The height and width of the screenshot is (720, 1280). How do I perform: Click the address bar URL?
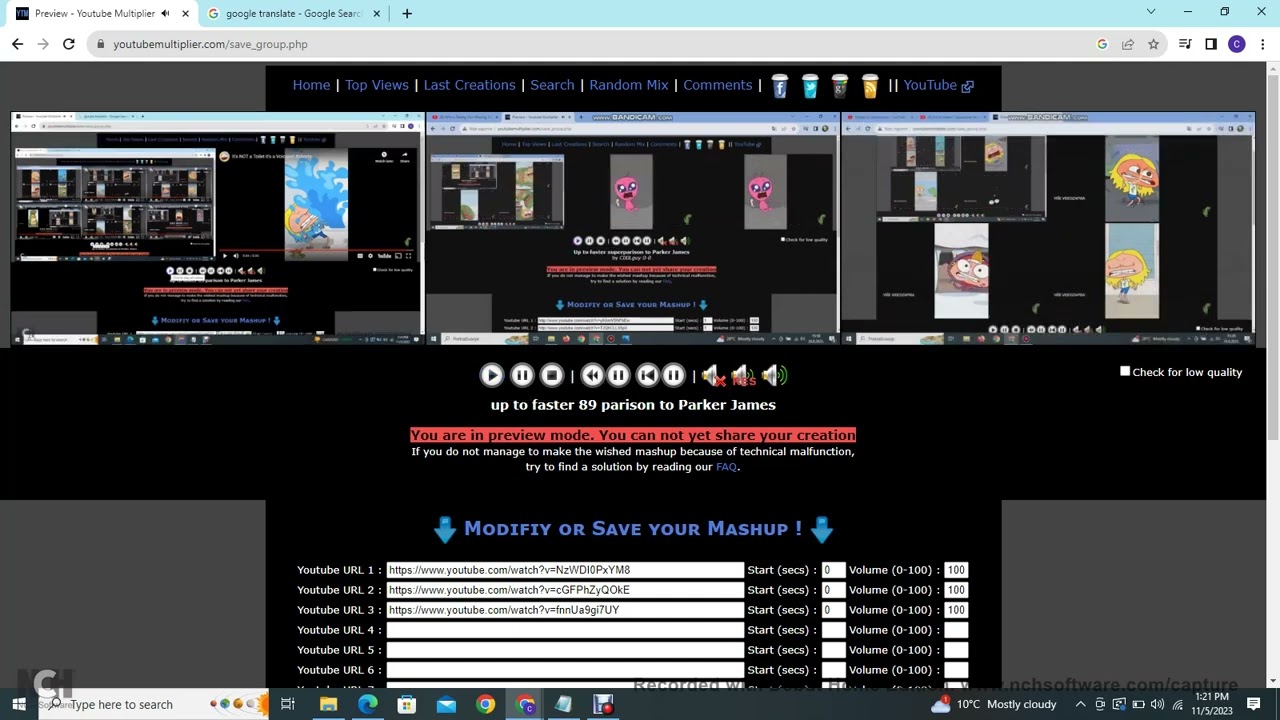210,44
